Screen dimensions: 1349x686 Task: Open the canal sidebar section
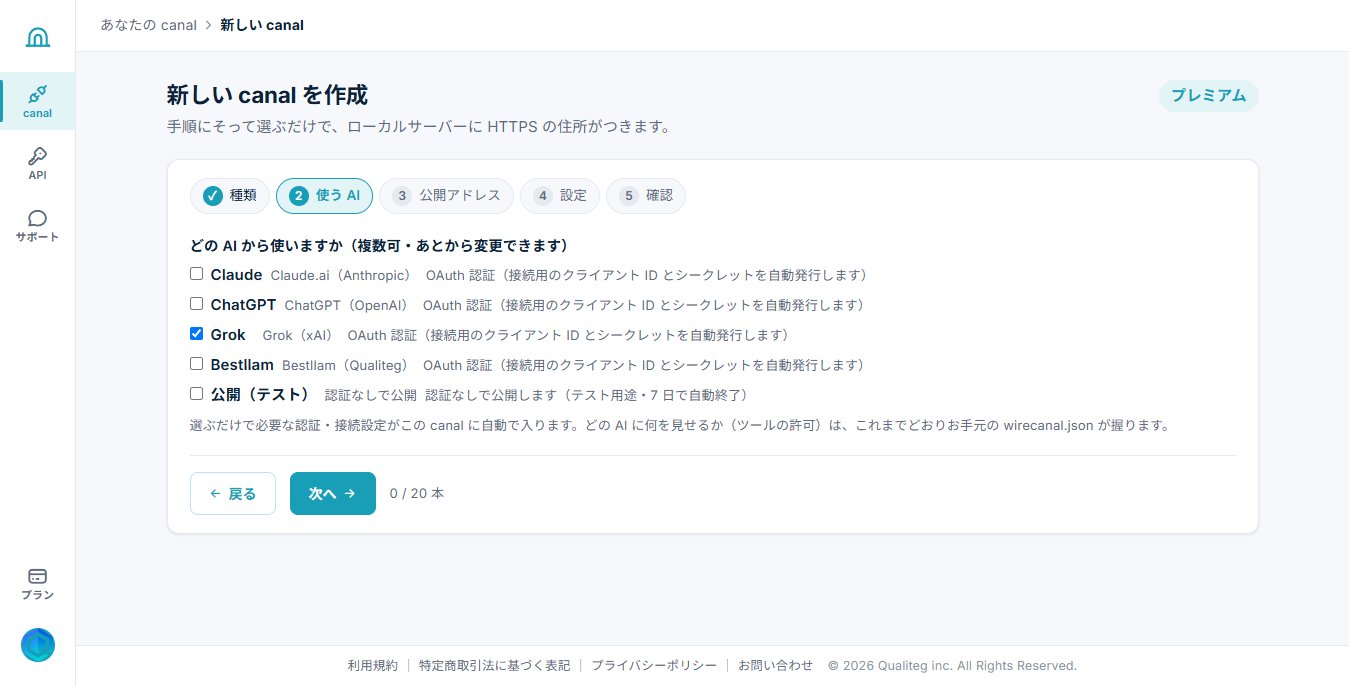(x=37, y=101)
